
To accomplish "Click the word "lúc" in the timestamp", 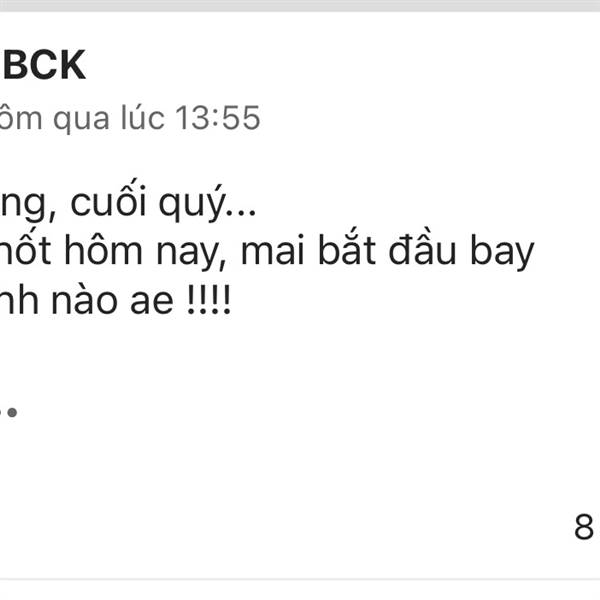I will click(x=143, y=117).
